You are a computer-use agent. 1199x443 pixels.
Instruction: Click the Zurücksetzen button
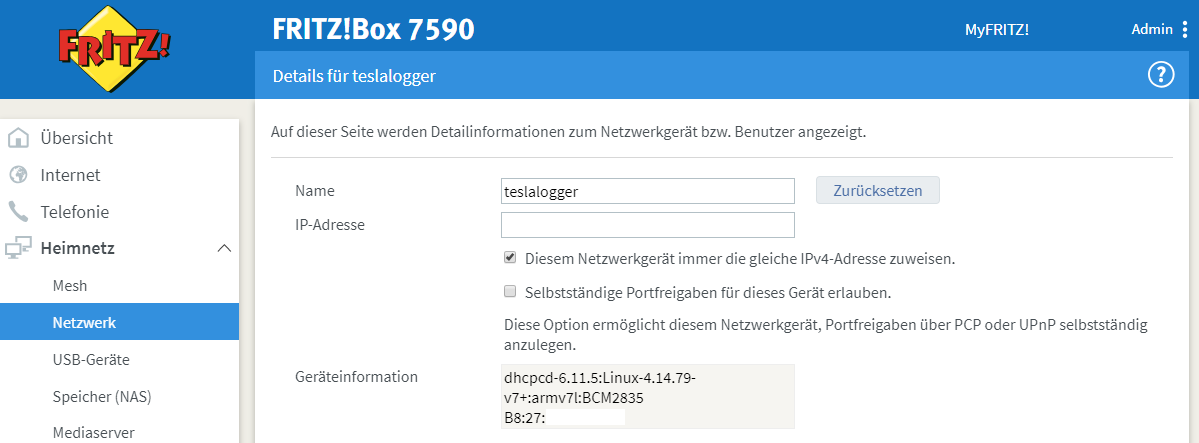pos(877,191)
